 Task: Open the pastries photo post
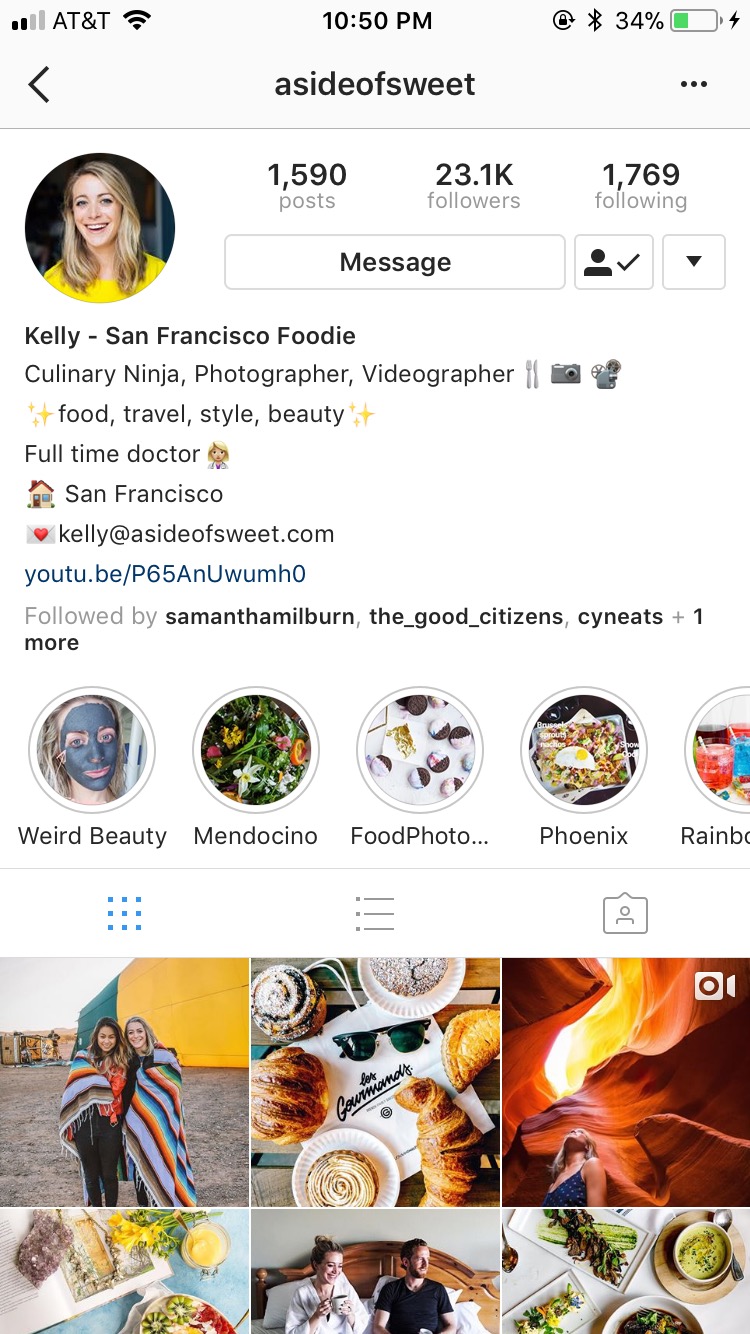click(x=375, y=1082)
